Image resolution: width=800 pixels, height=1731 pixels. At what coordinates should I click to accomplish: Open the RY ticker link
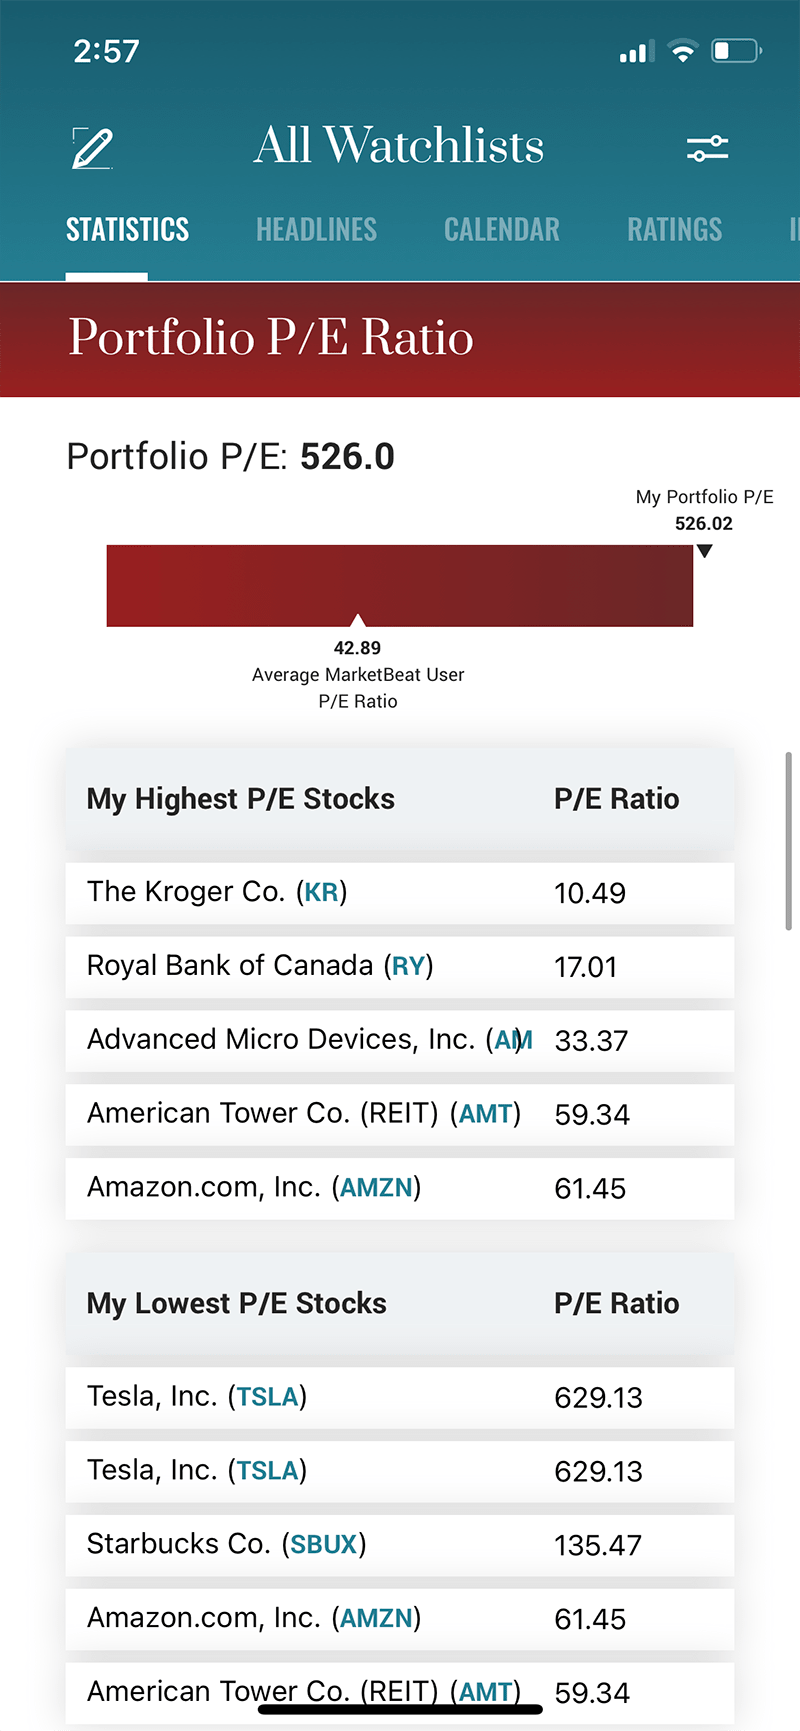[x=408, y=966]
